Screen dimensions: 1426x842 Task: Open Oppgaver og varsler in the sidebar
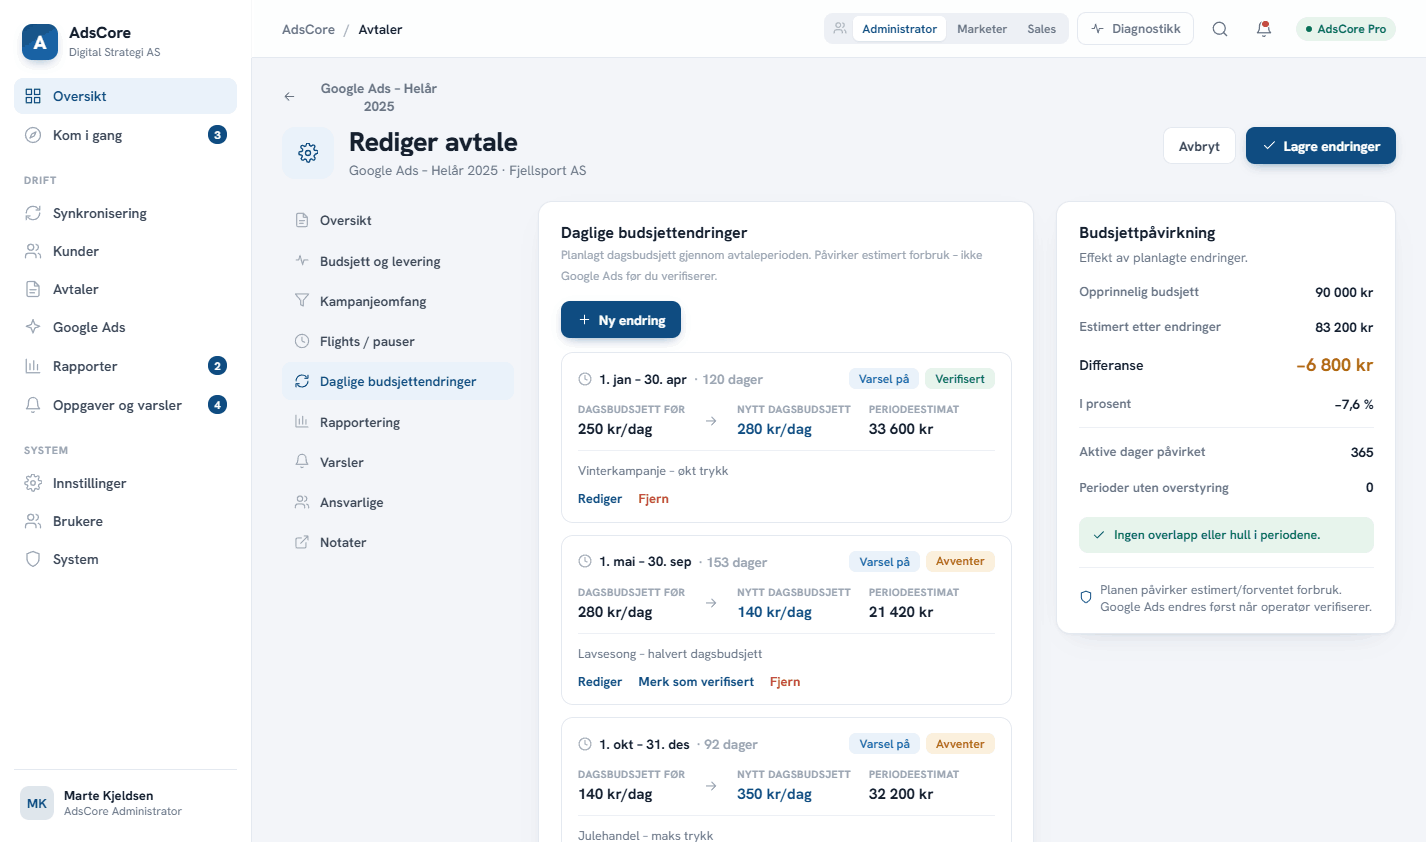[125, 405]
